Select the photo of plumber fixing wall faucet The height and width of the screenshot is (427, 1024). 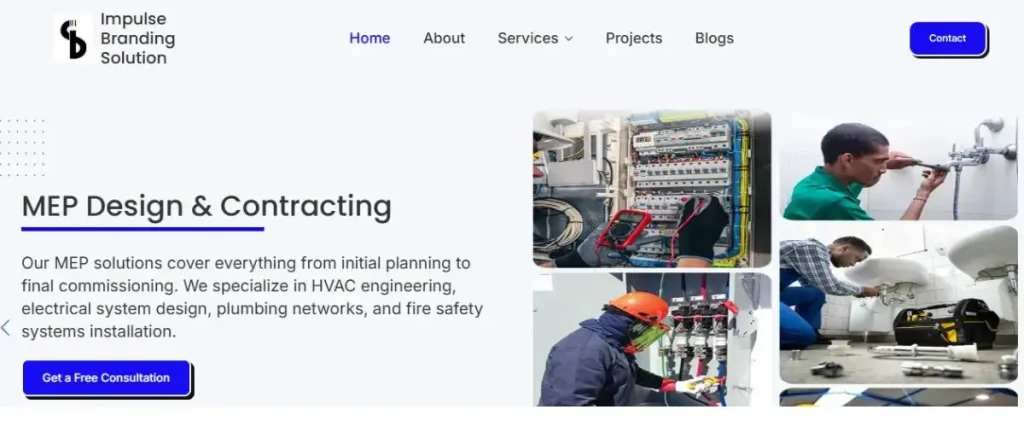tap(898, 167)
